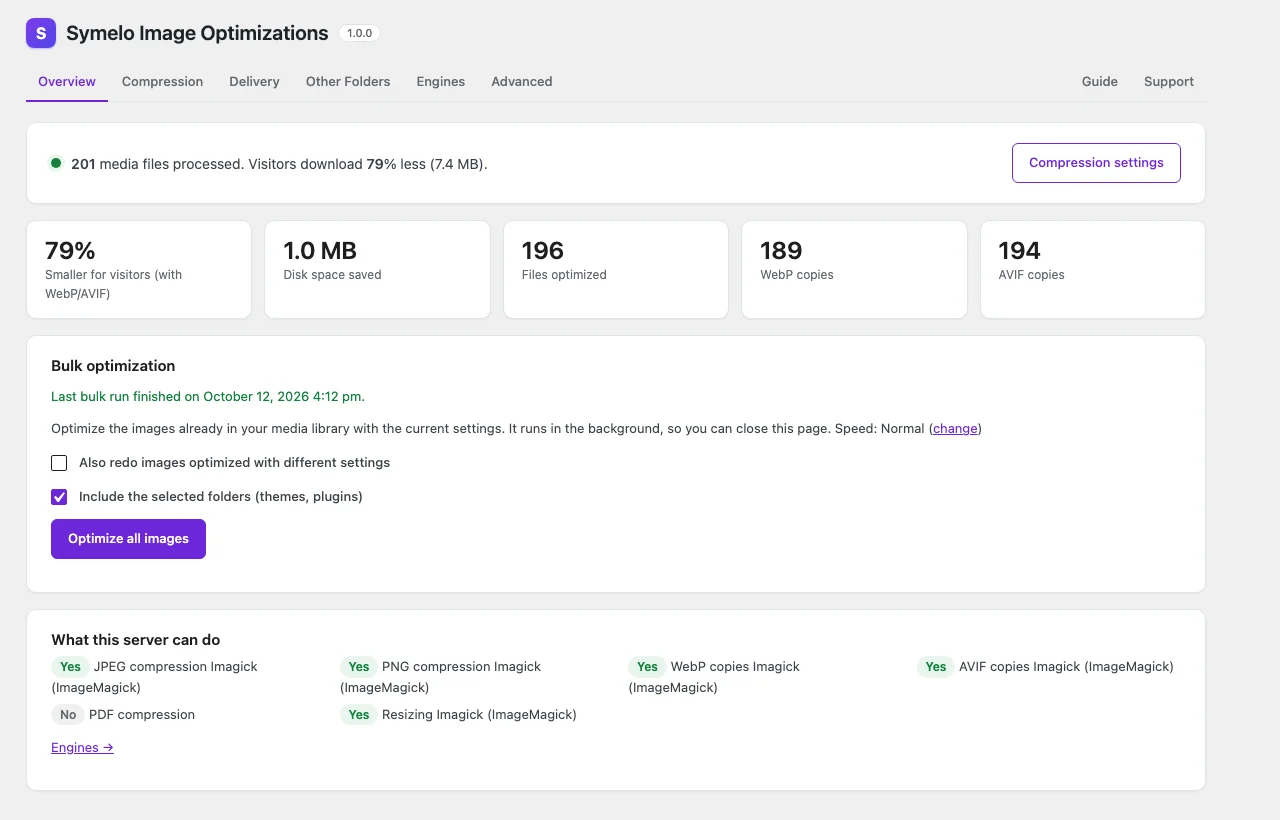Click the 1.0.0 version badge

coord(359,33)
